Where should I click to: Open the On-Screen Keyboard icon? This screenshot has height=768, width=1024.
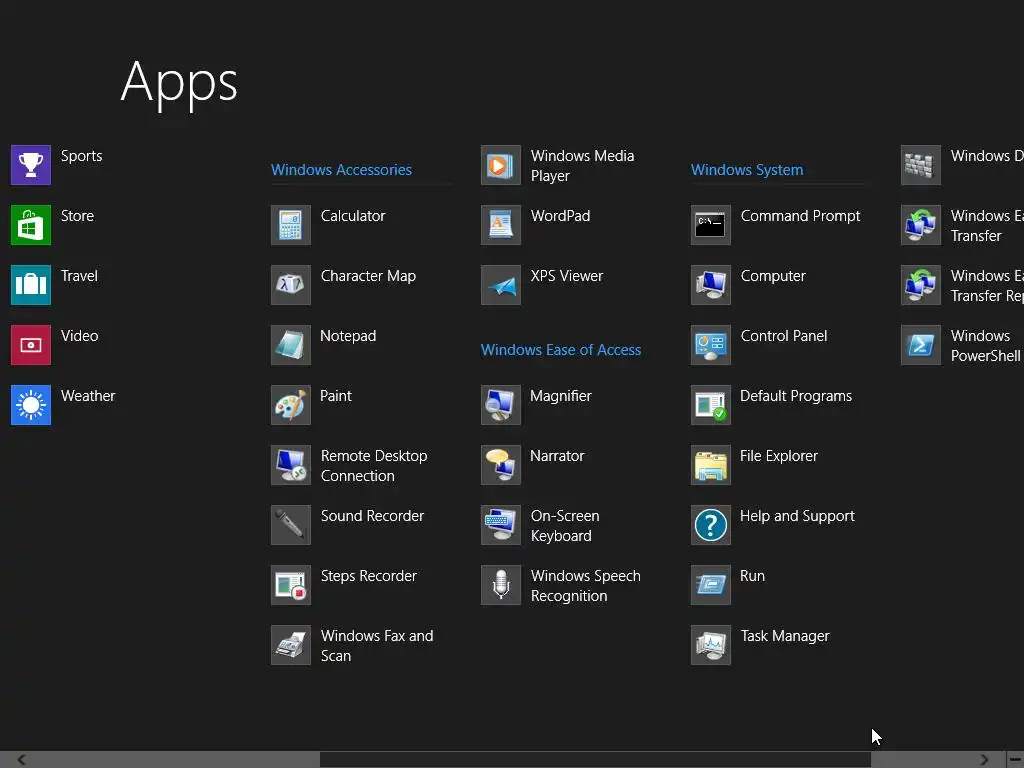tap(501, 525)
